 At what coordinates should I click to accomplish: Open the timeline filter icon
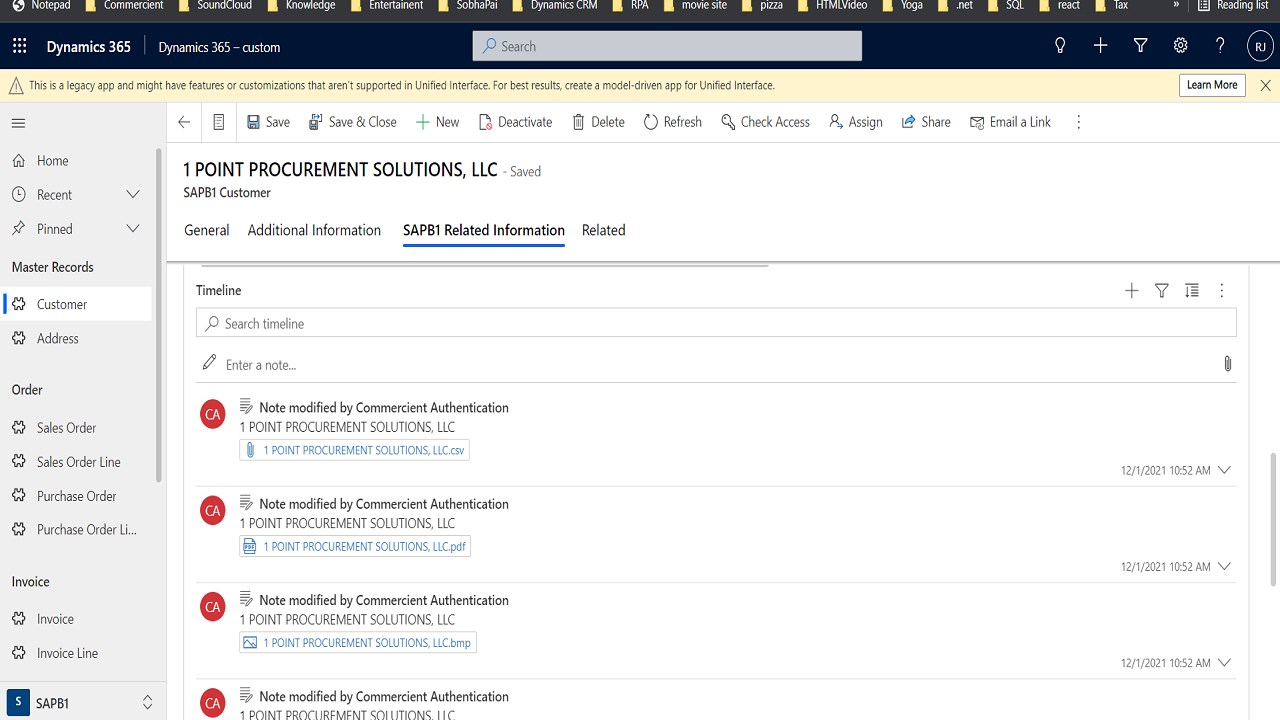pos(1161,290)
